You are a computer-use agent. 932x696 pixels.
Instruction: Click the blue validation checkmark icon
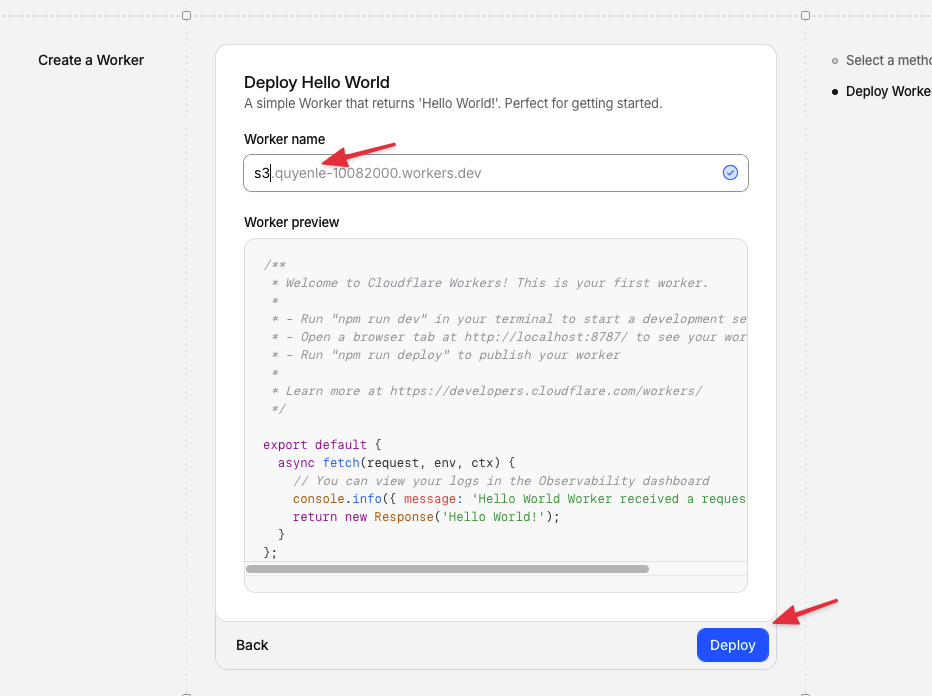click(730, 173)
